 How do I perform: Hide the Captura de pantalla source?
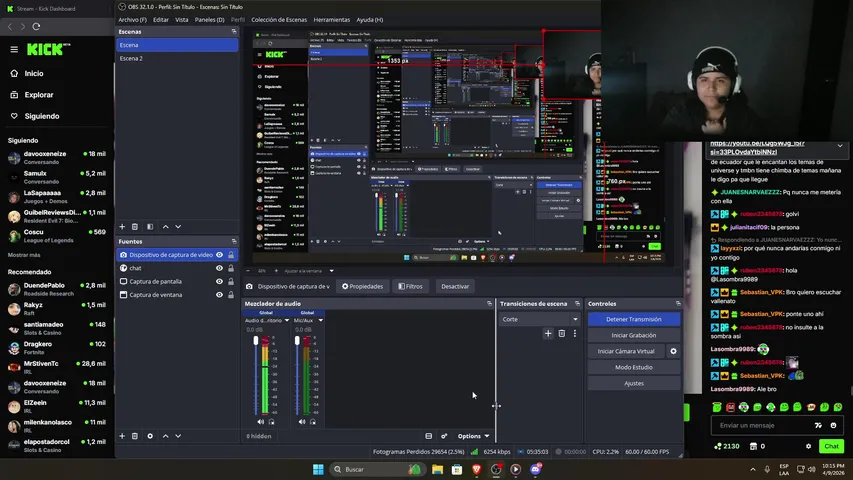(x=219, y=281)
